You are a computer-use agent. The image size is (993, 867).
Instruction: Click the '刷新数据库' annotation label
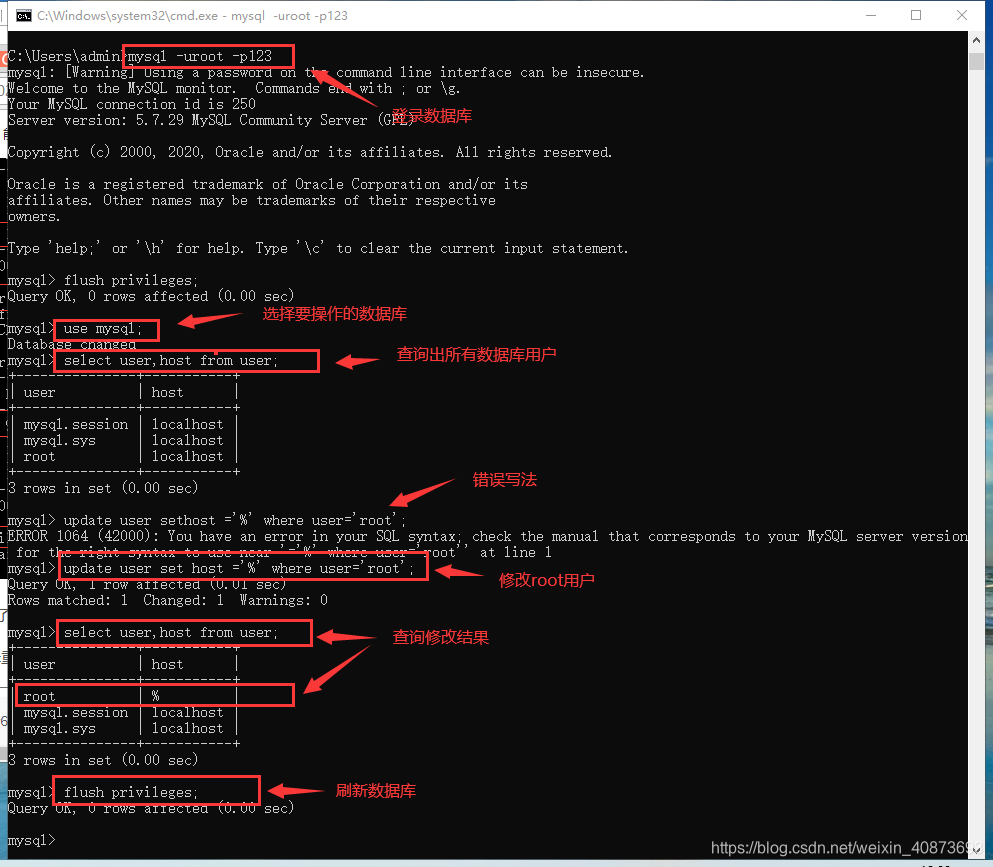point(376,790)
